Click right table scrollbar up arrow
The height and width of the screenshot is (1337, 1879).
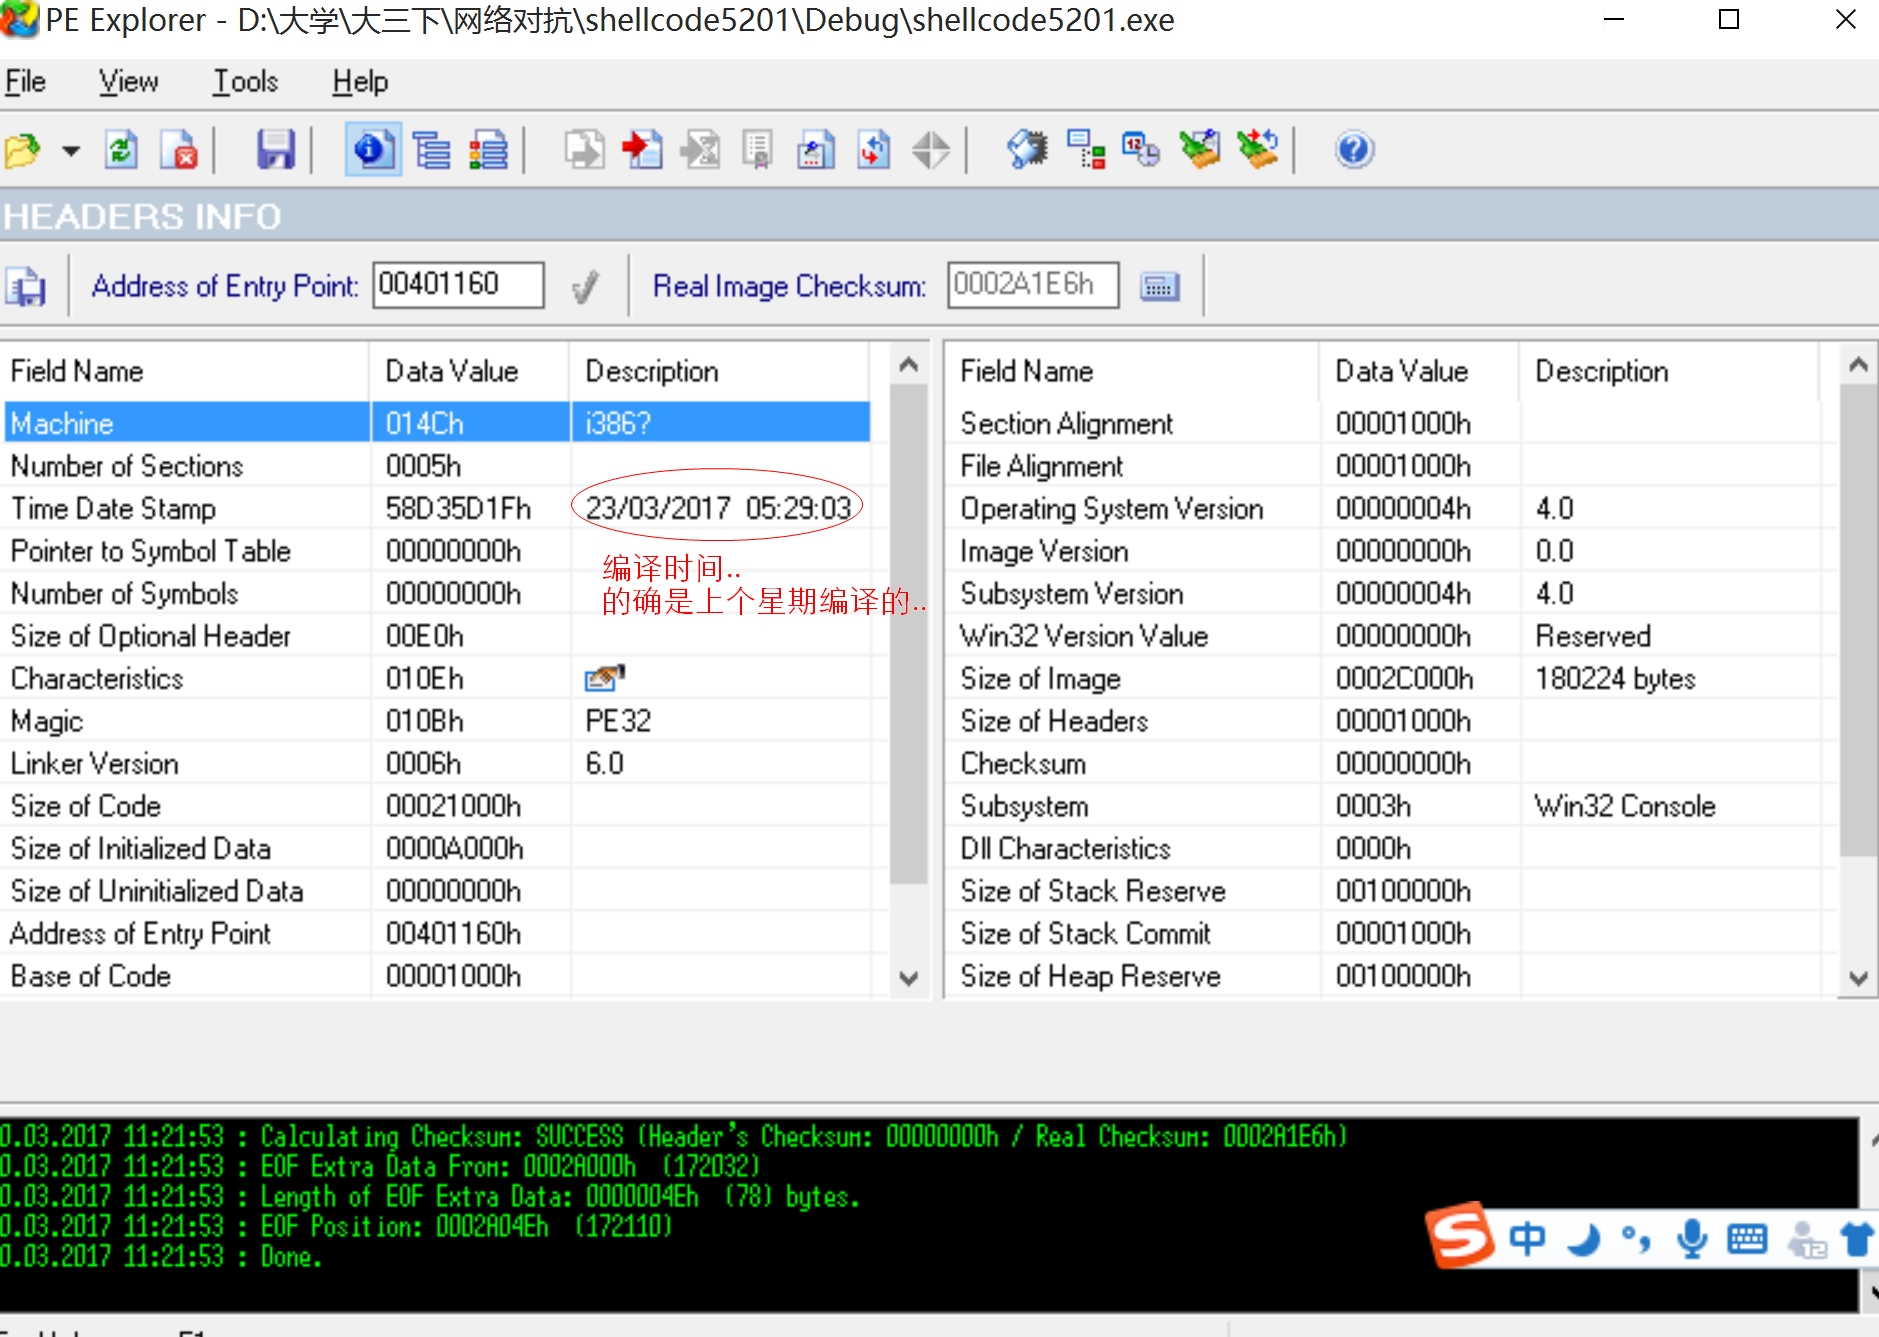(1858, 365)
